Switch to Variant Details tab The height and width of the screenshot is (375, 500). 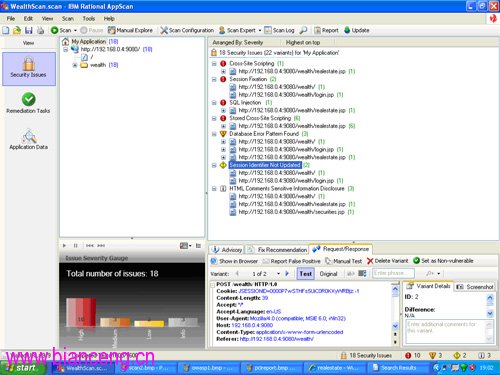pos(428,286)
